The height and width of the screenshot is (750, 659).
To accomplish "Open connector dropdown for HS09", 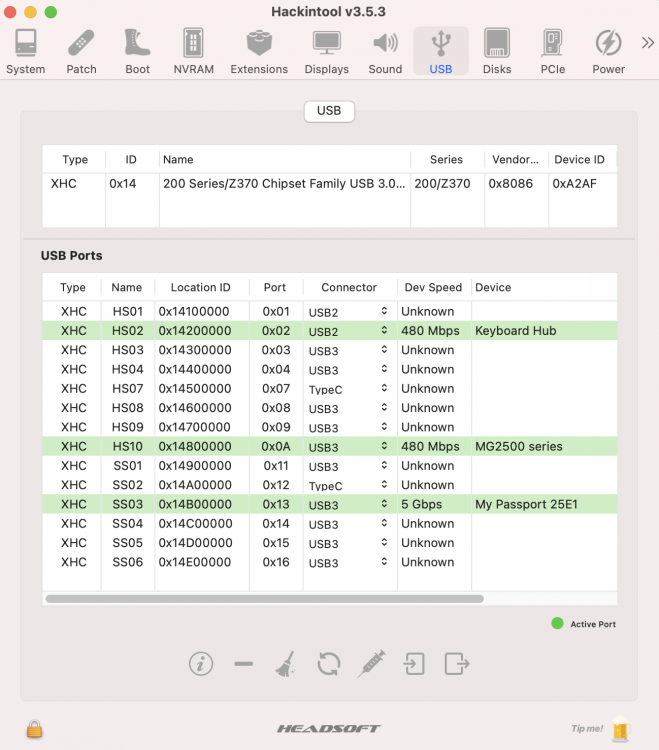I will (384, 427).
